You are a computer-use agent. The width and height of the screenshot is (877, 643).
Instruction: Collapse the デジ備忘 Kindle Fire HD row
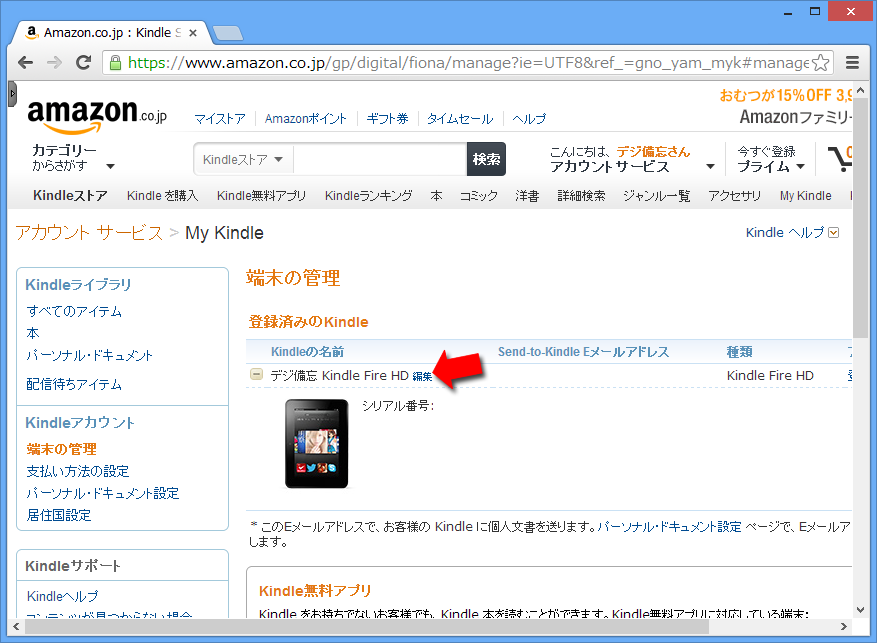(256, 374)
